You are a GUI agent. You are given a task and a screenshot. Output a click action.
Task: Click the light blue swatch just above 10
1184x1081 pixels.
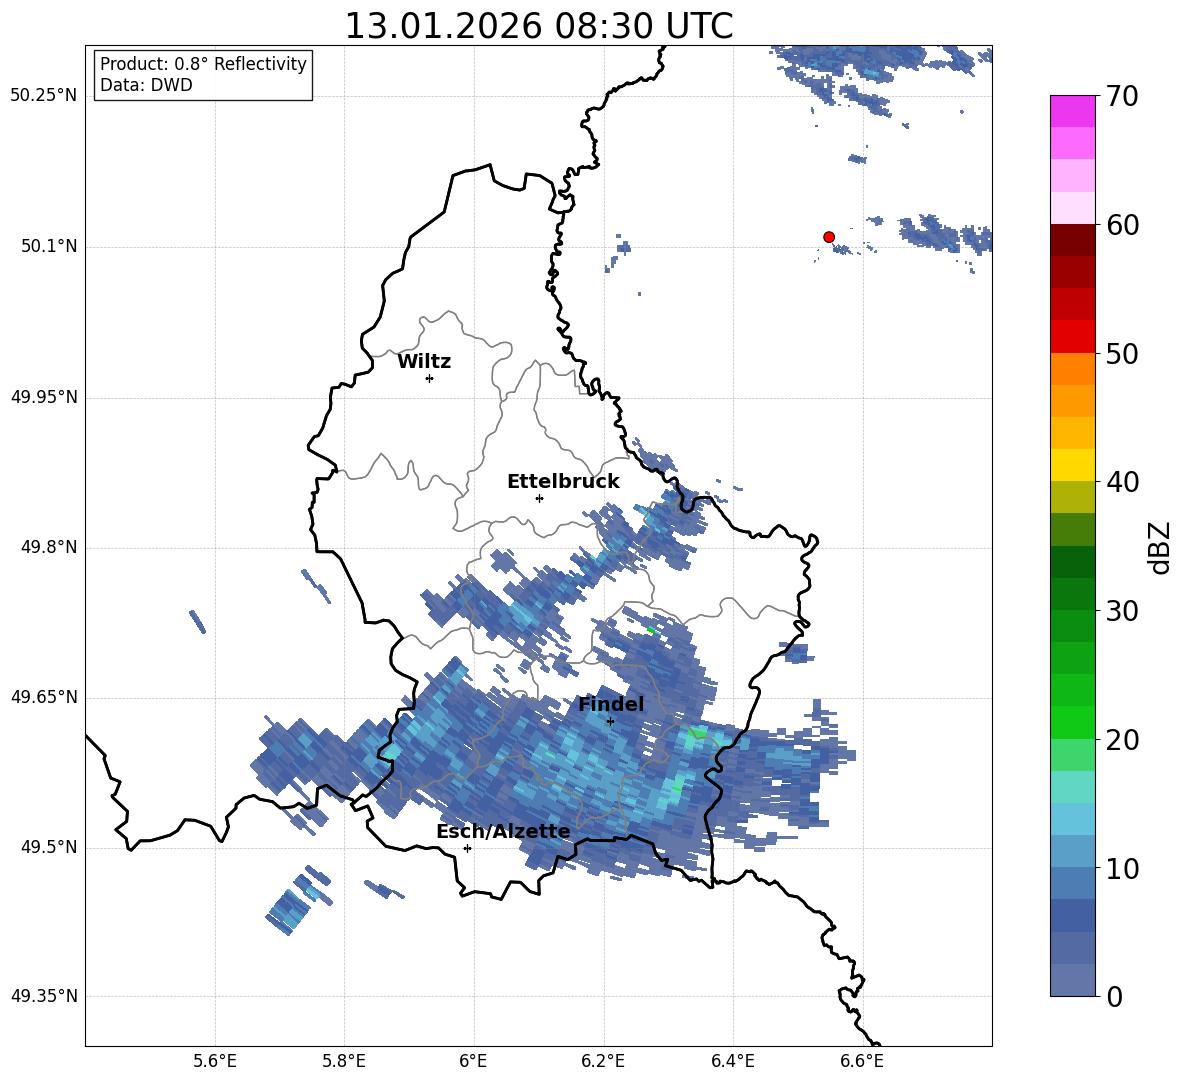click(1072, 852)
